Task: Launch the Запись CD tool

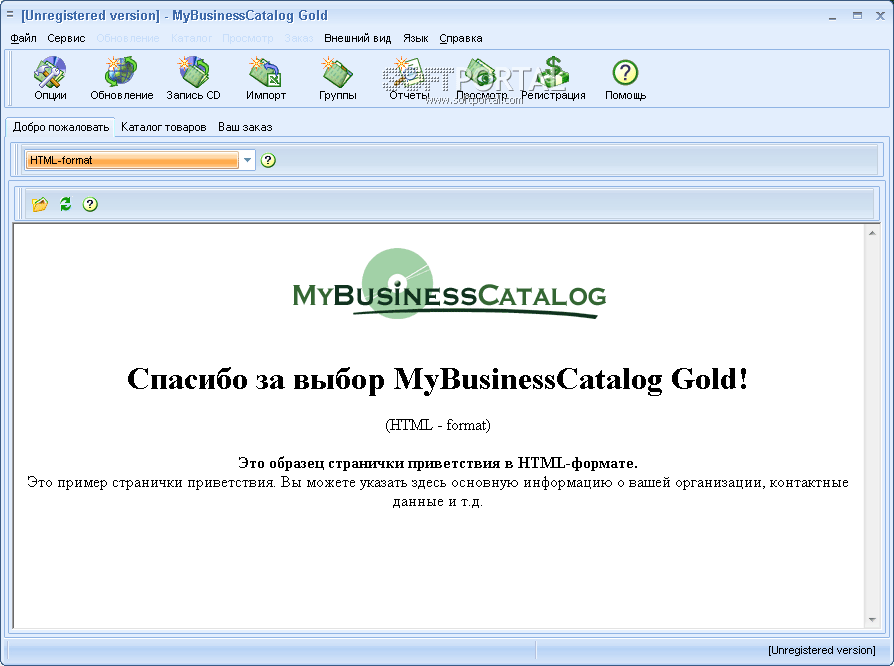Action: tap(193, 79)
